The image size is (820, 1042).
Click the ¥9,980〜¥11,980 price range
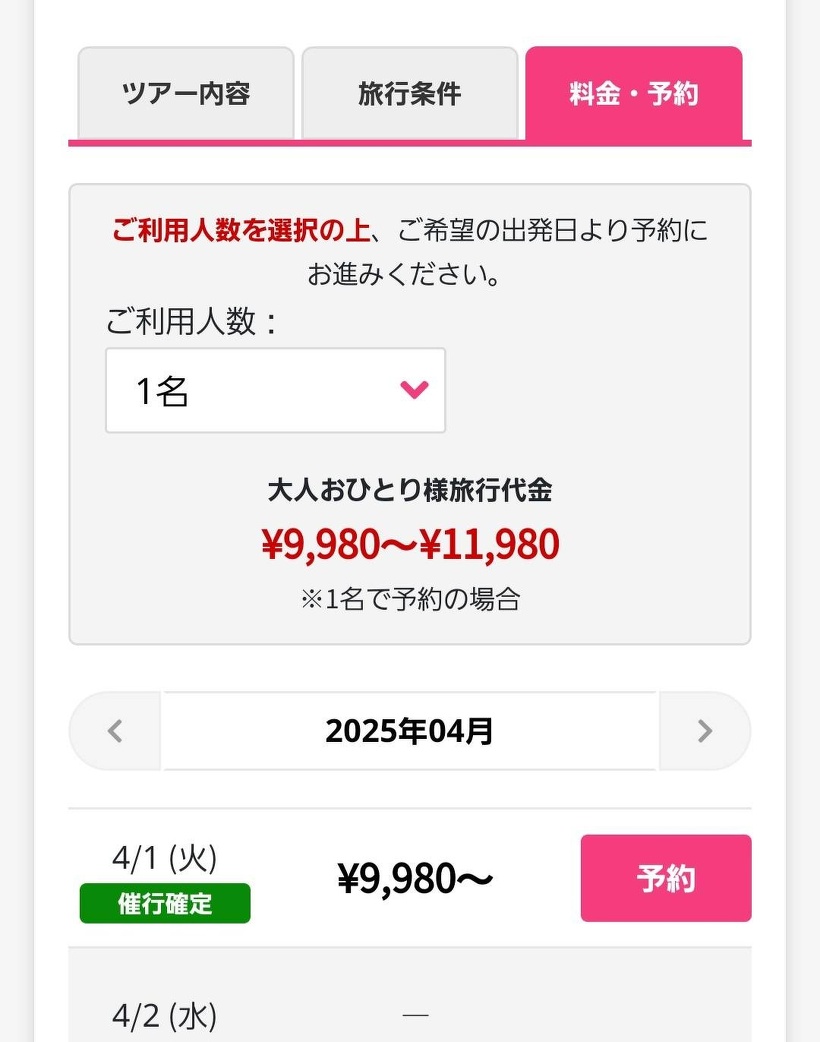410,545
